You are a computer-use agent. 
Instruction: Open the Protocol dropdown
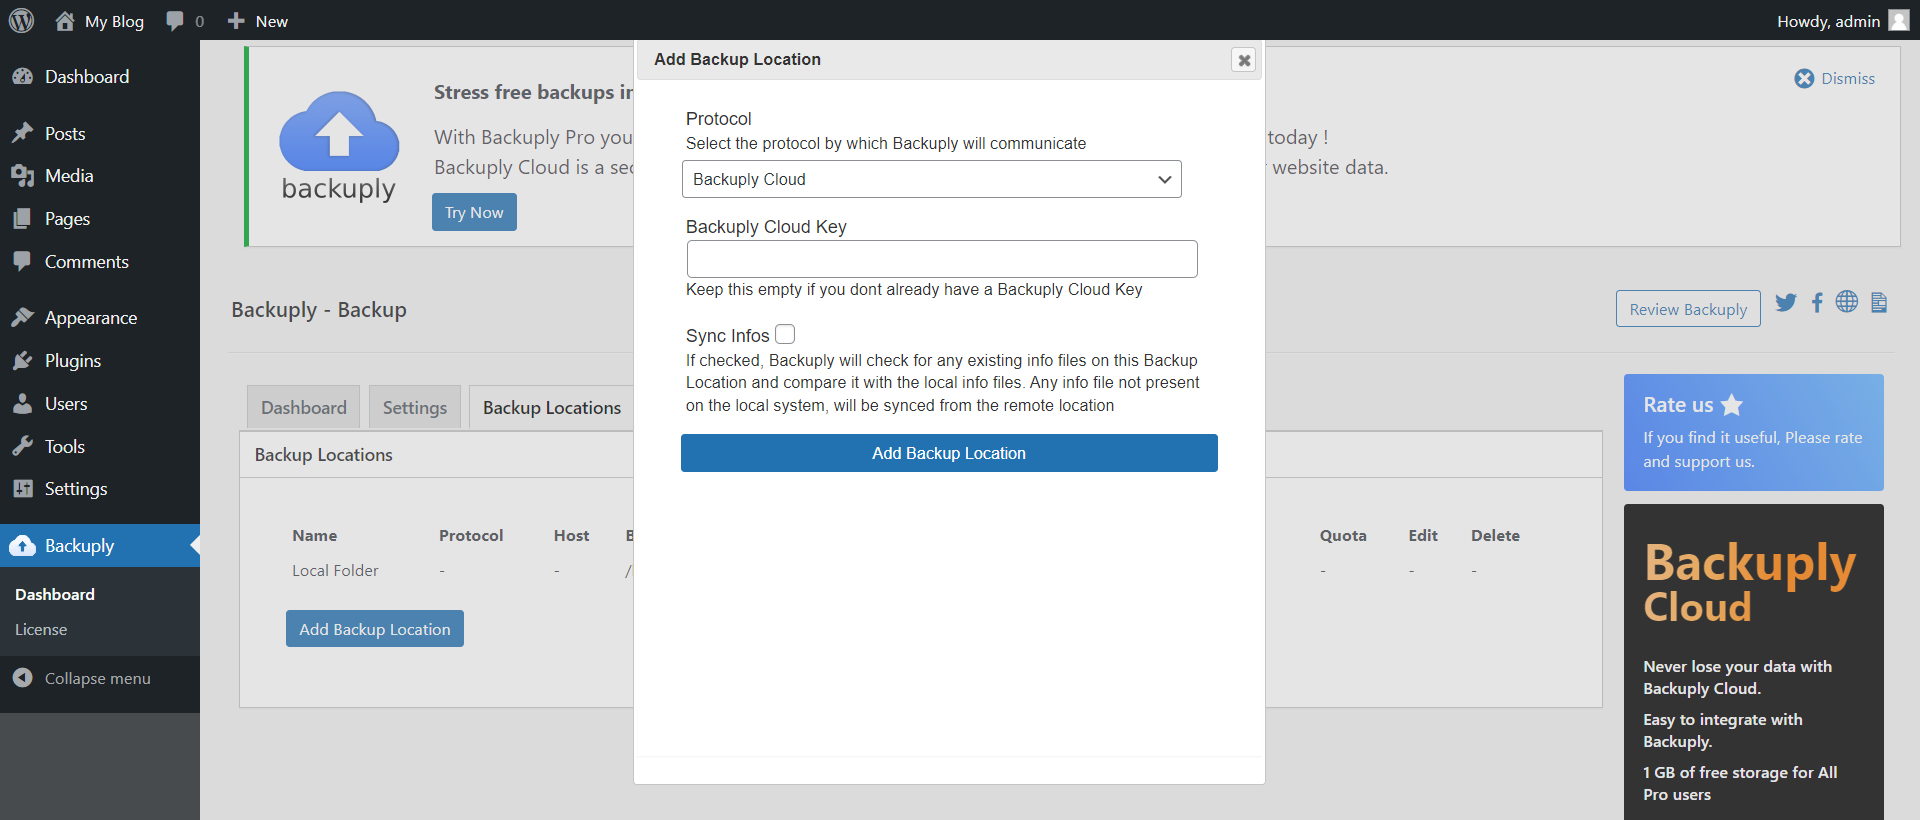932,179
